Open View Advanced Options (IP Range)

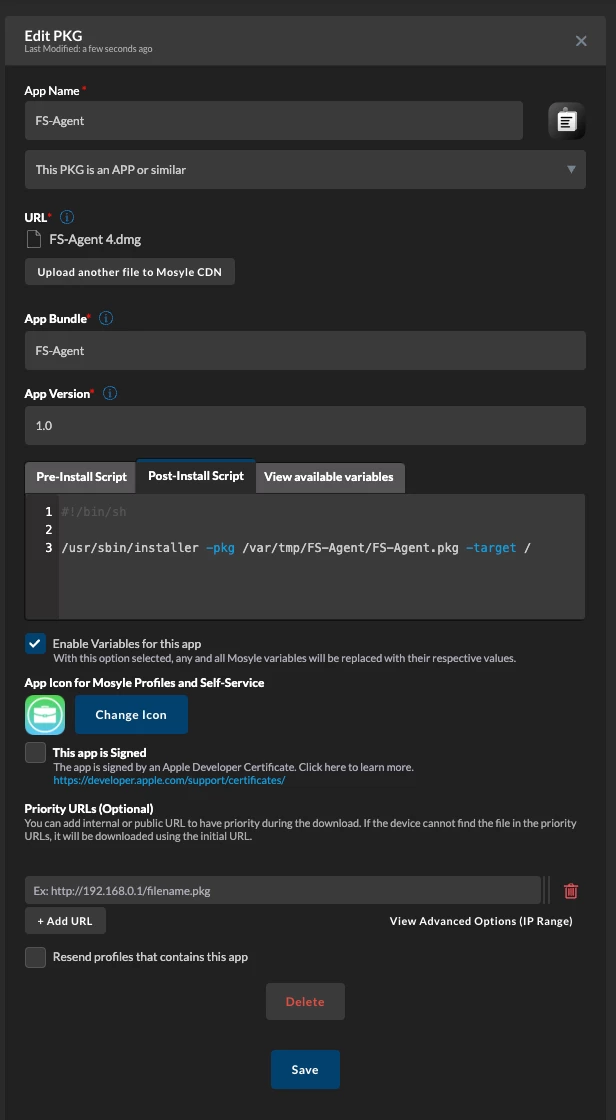(x=481, y=921)
